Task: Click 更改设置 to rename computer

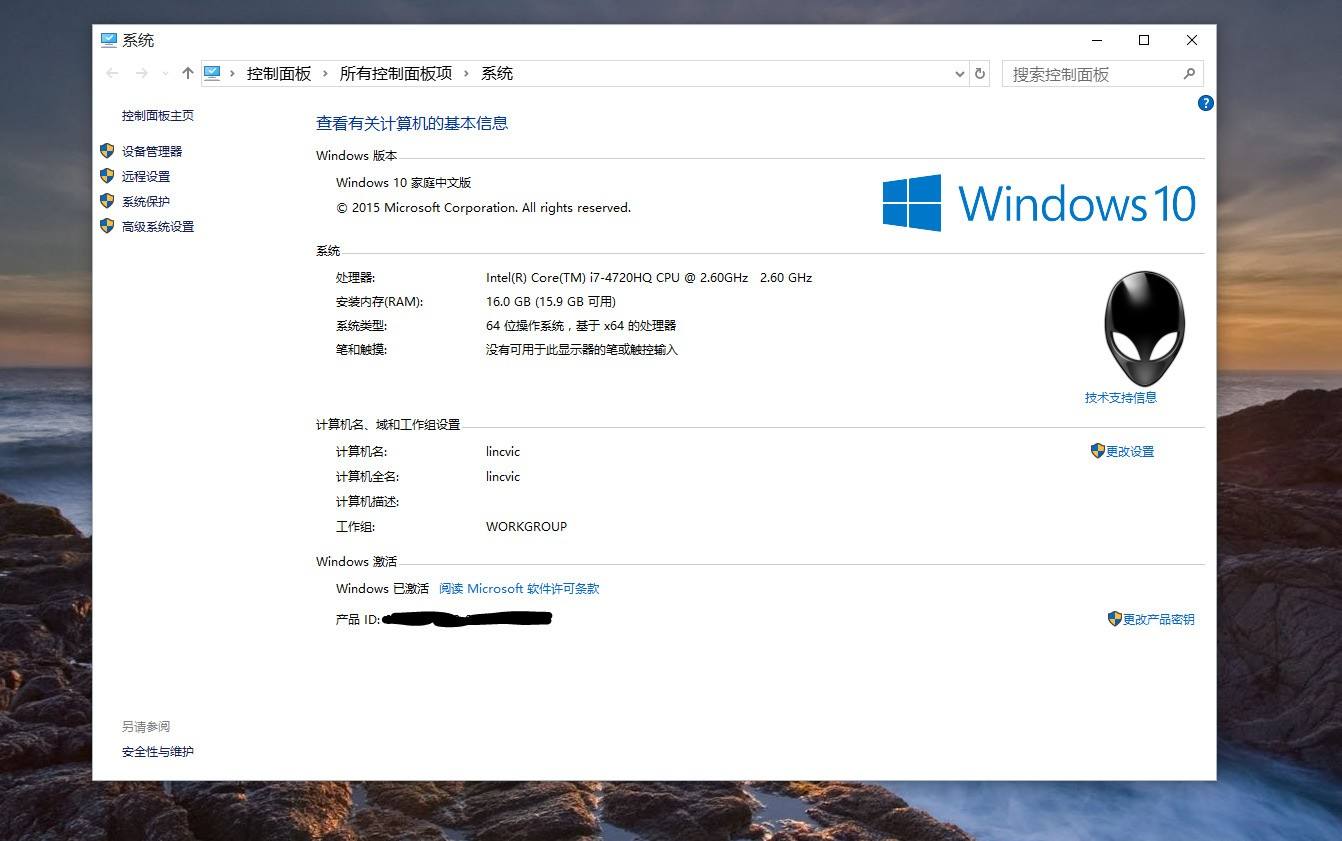Action: [1131, 452]
